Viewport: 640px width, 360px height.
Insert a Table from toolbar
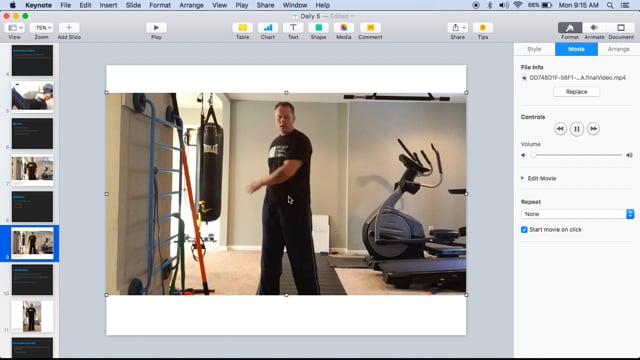[242, 27]
